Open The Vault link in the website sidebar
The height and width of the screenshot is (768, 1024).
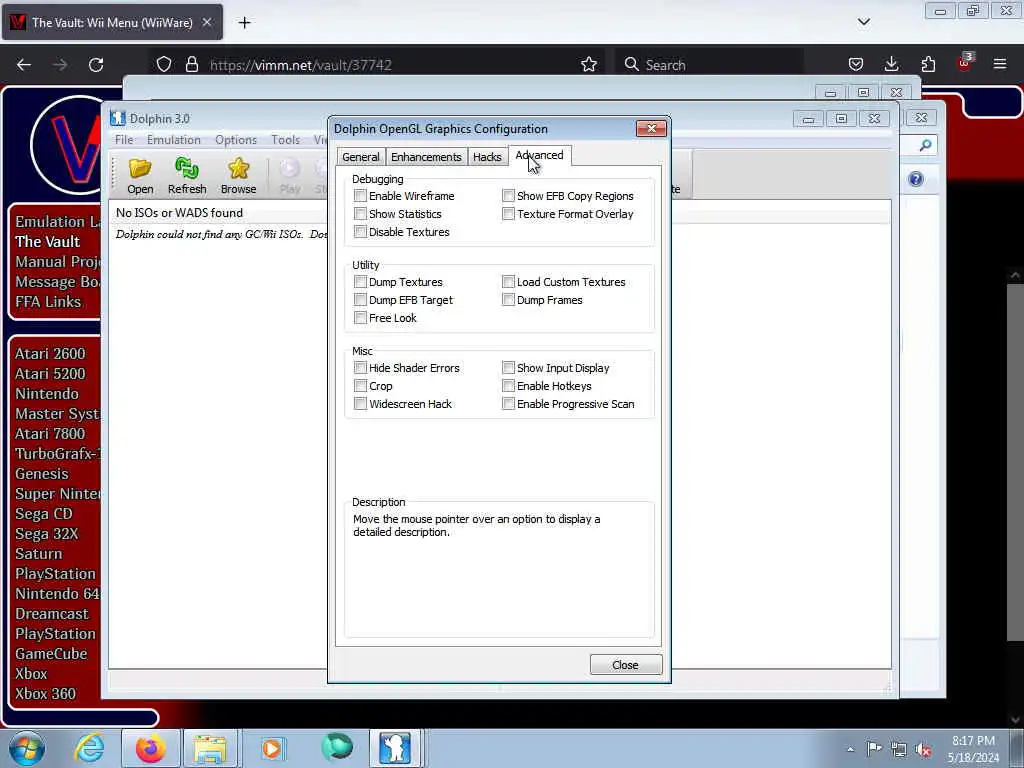[48, 242]
